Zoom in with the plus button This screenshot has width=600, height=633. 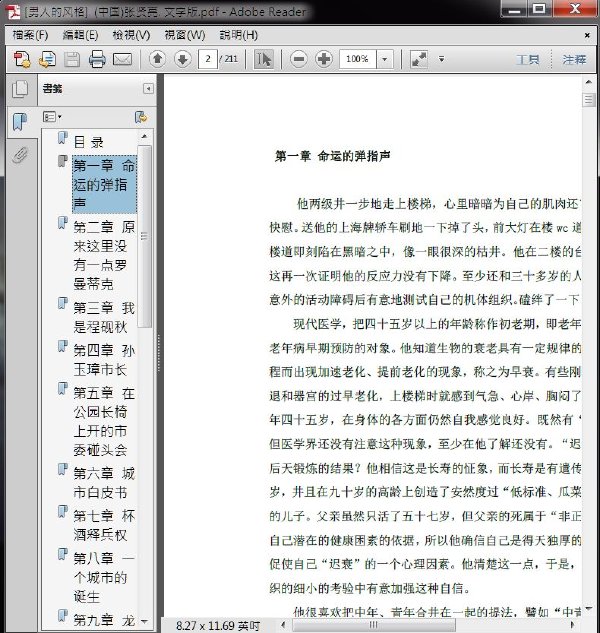pyautogui.click(x=324, y=59)
